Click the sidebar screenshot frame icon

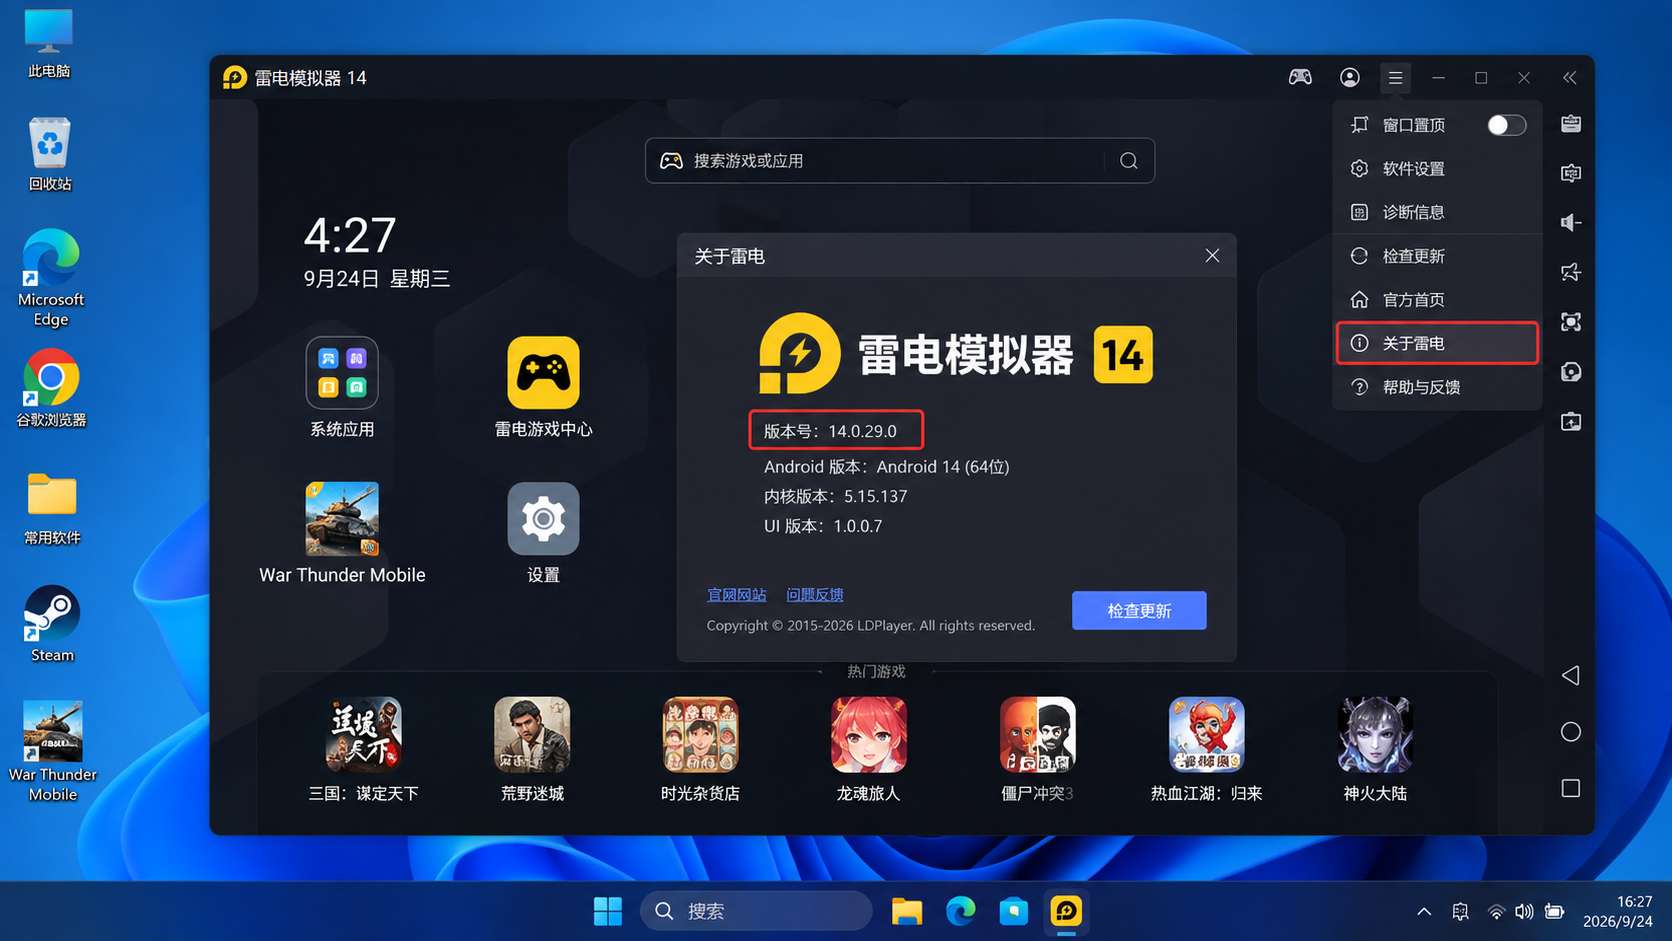[x=1571, y=322]
